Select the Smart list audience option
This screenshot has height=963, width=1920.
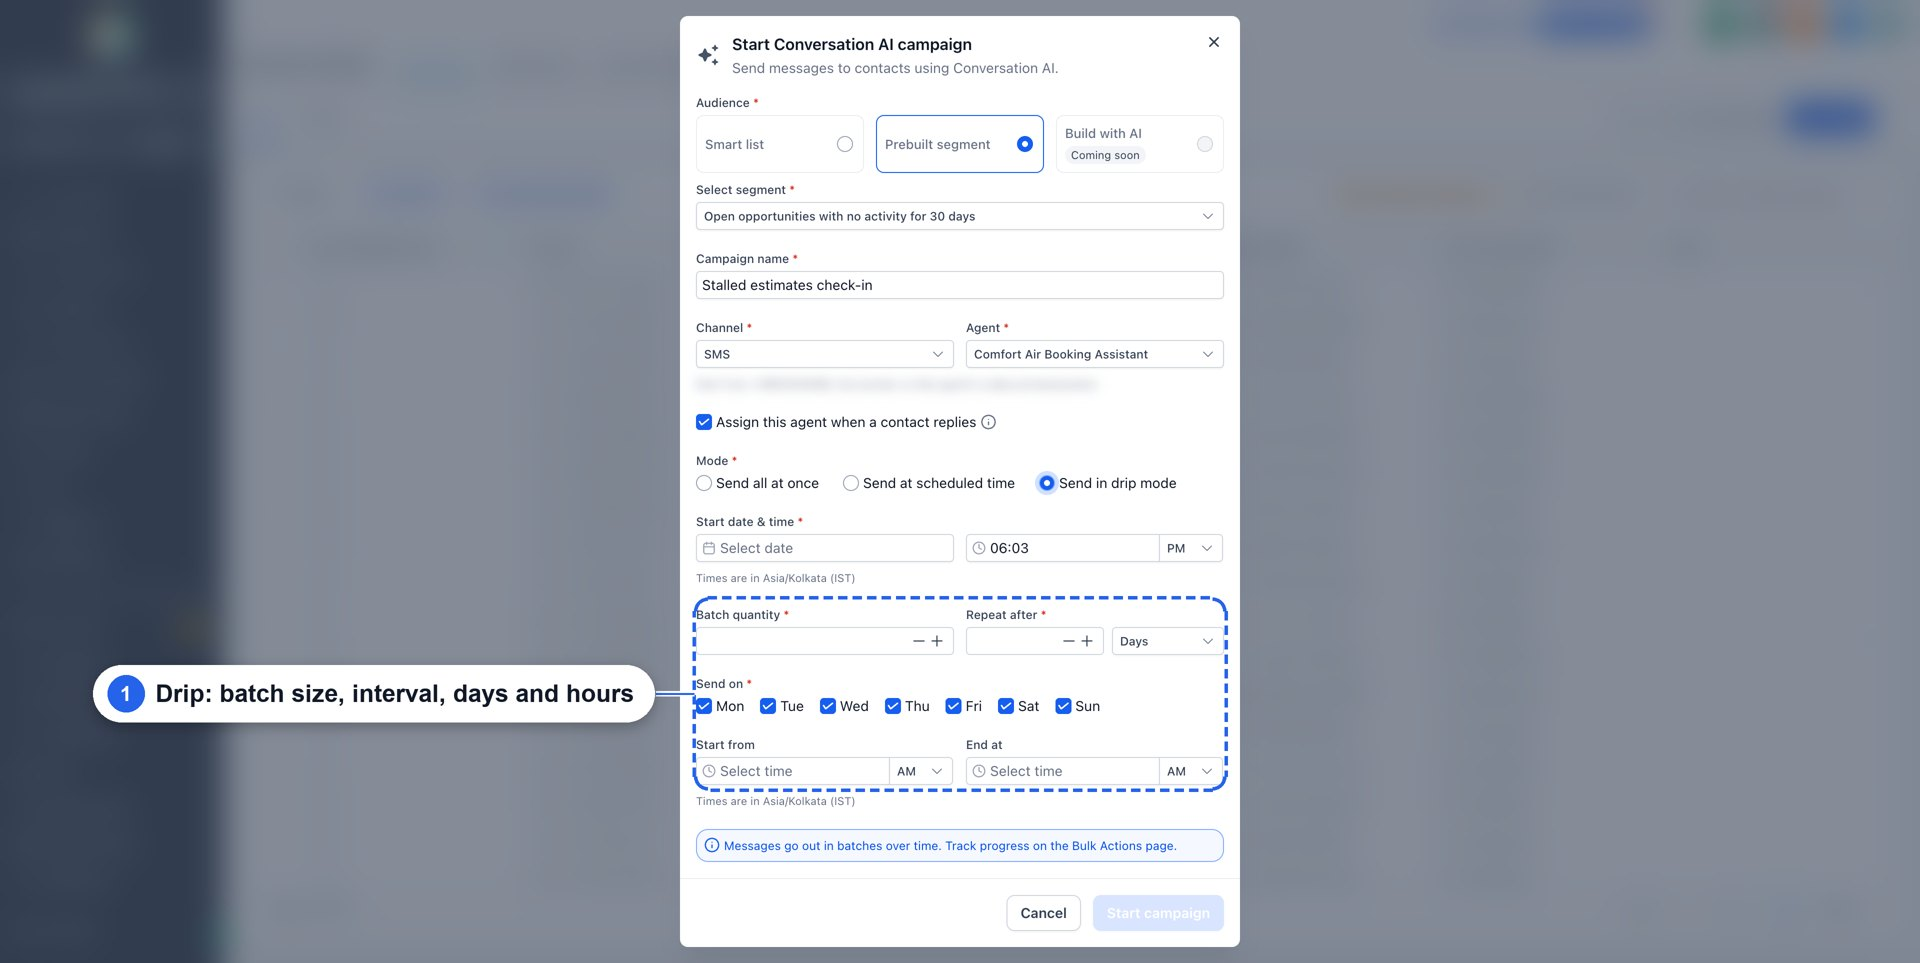pos(780,144)
